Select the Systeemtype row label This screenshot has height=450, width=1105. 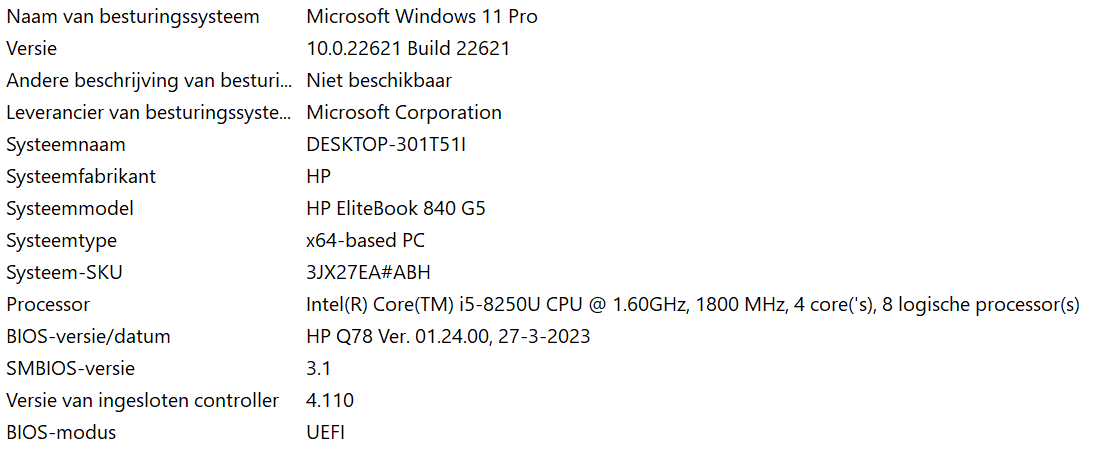(x=61, y=241)
